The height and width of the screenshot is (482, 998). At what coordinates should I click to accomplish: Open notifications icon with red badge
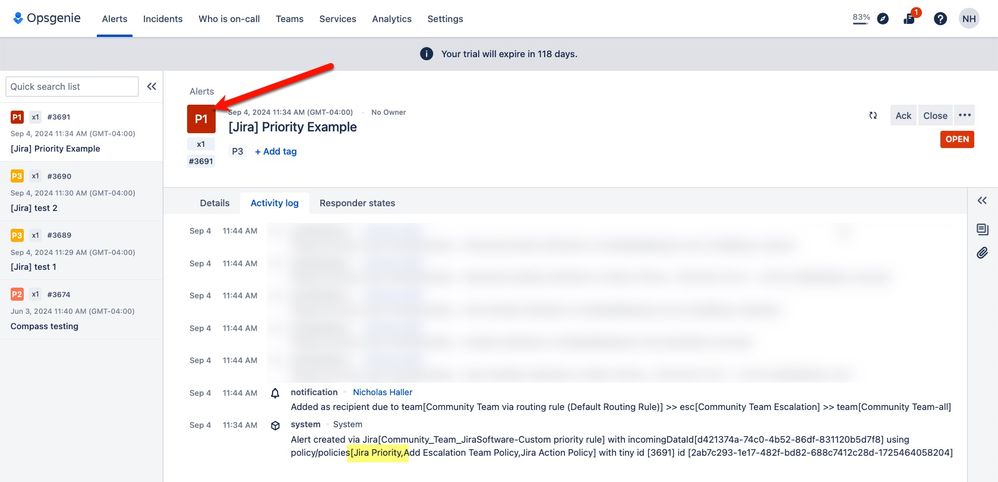(910, 18)
